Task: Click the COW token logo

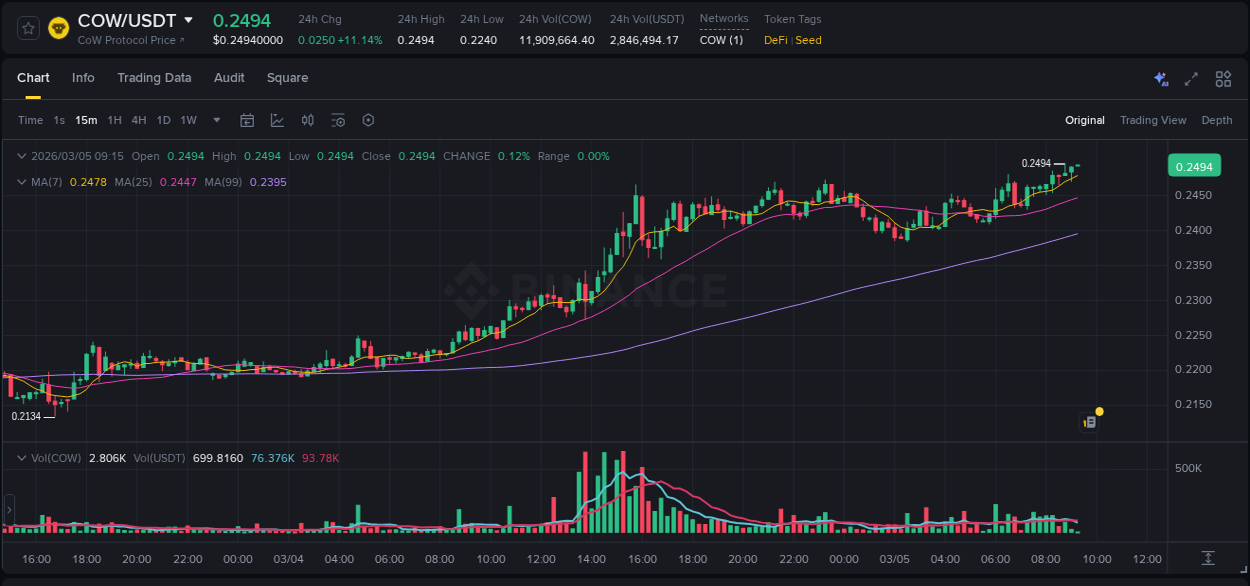Action: 58,28
